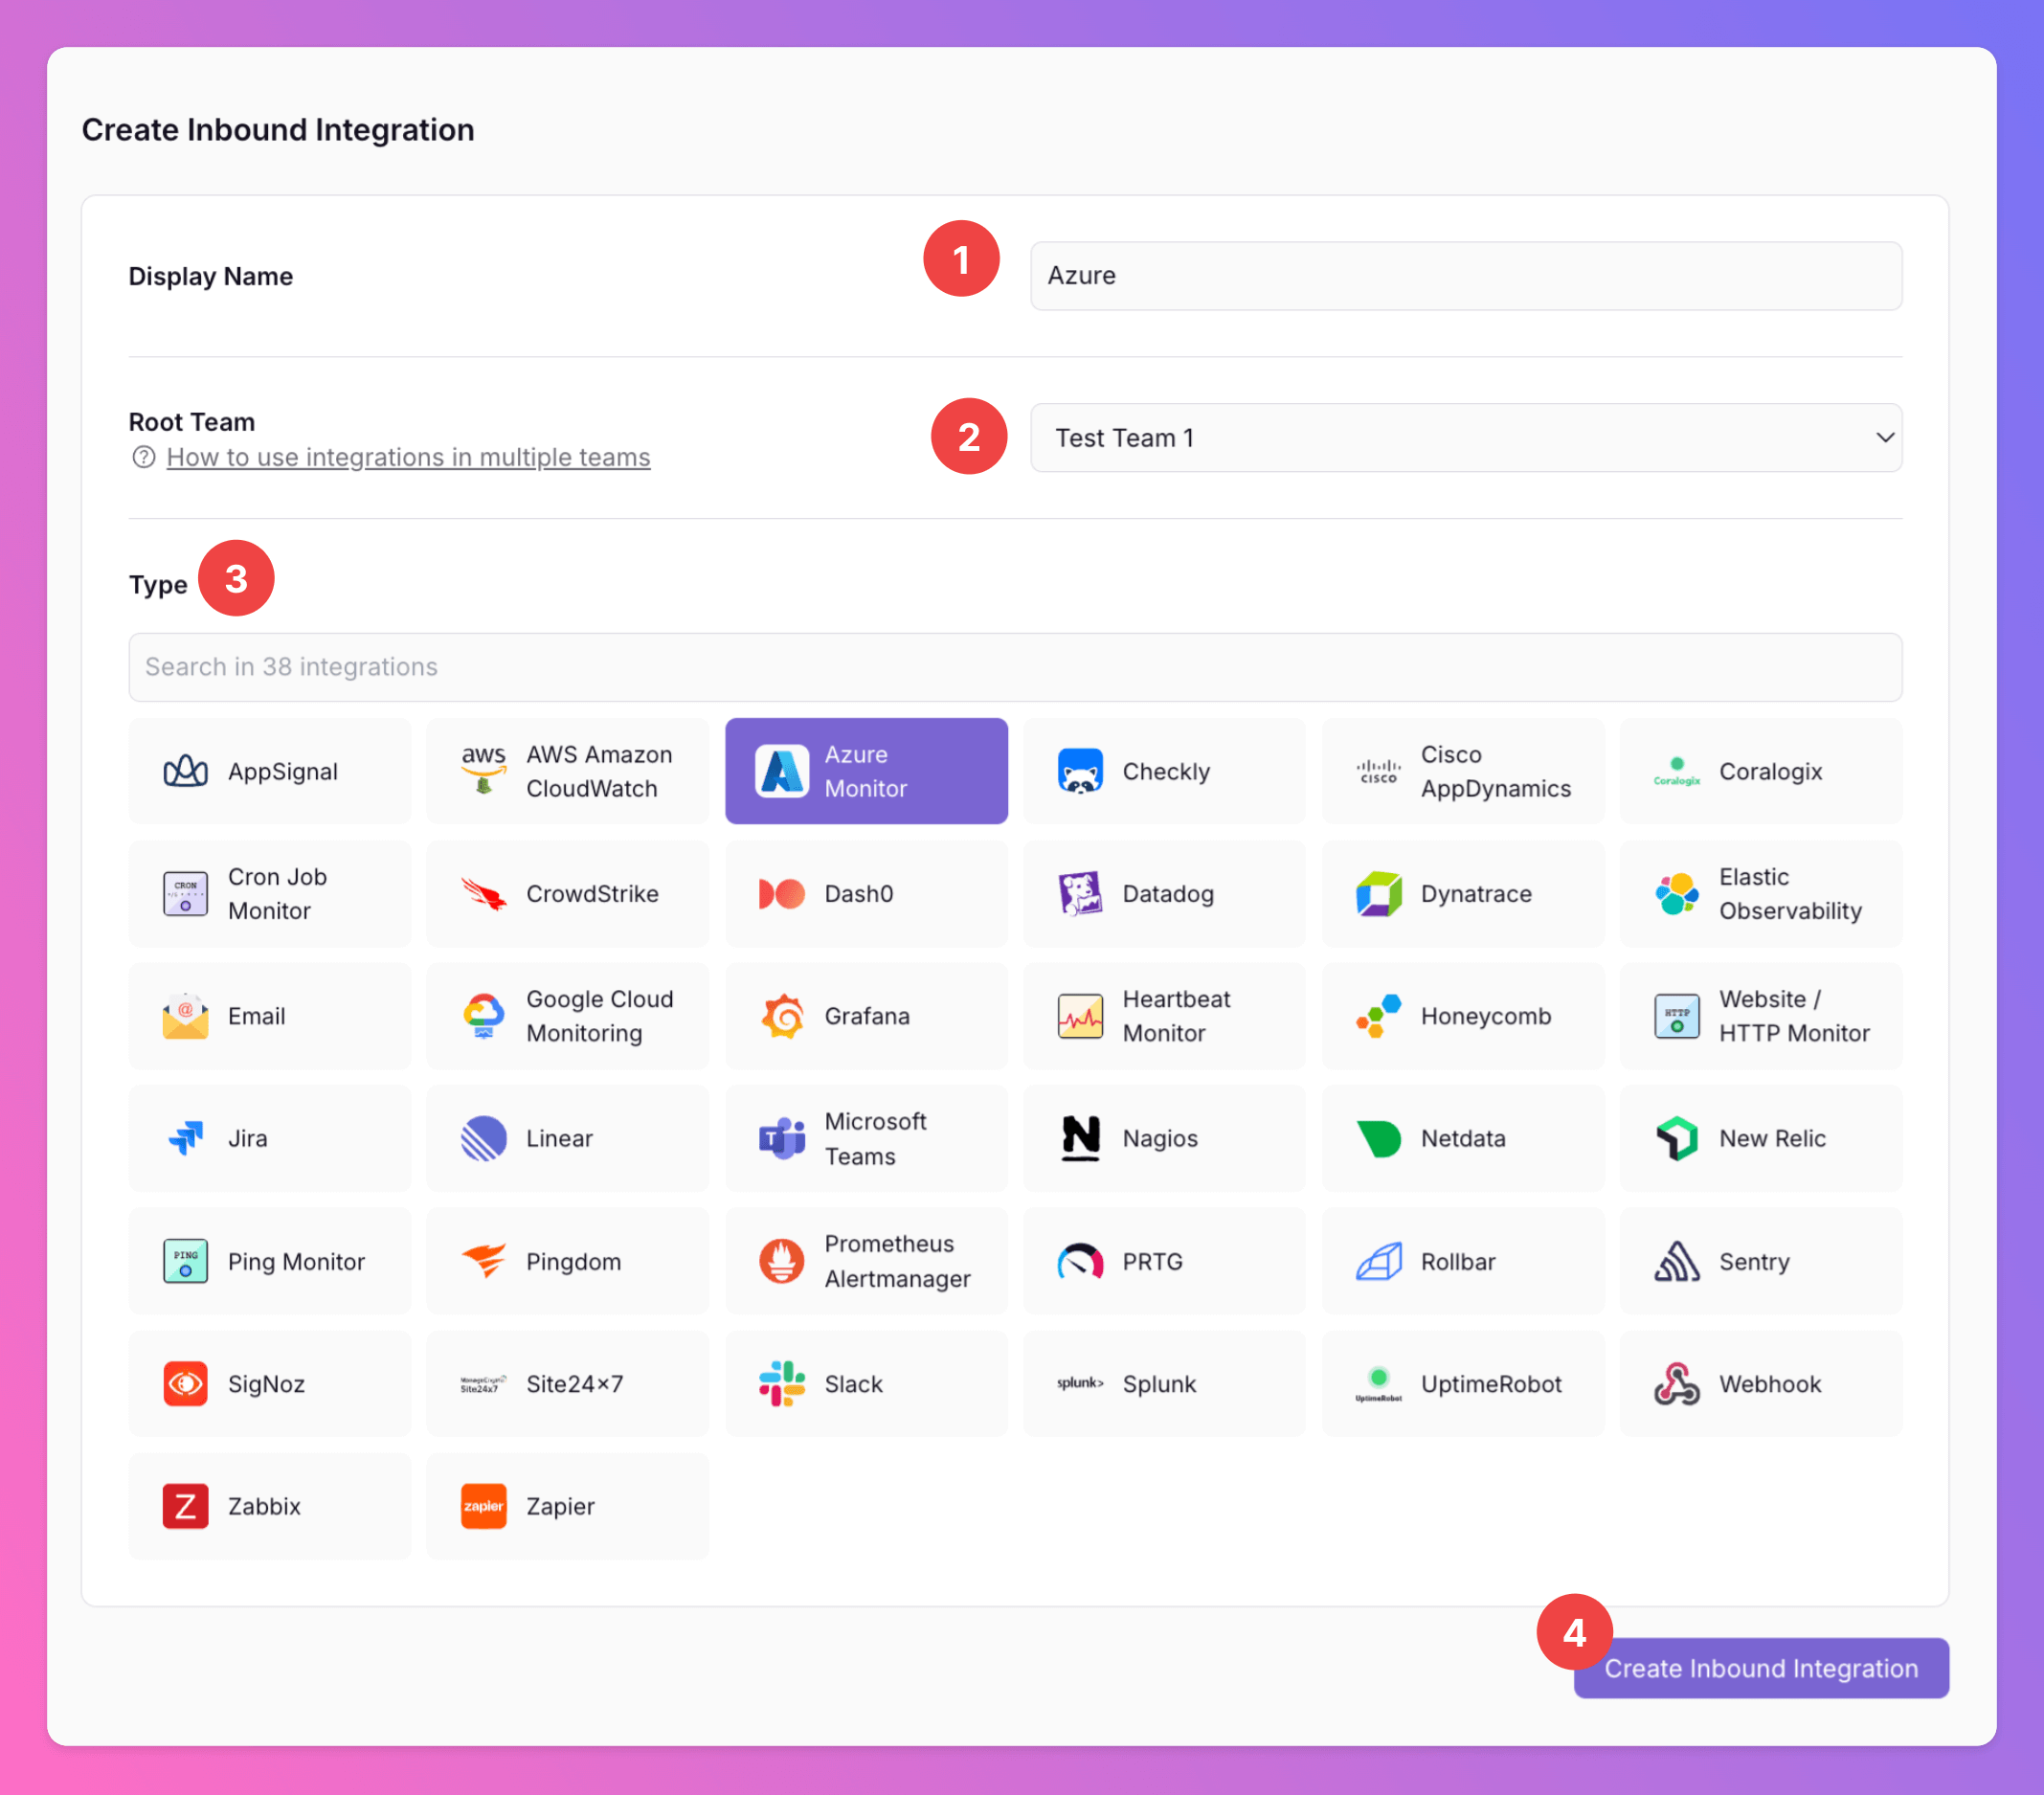Select the Microsoft Teams icon
The image size is (2044, 1795).
[782, 1138]
